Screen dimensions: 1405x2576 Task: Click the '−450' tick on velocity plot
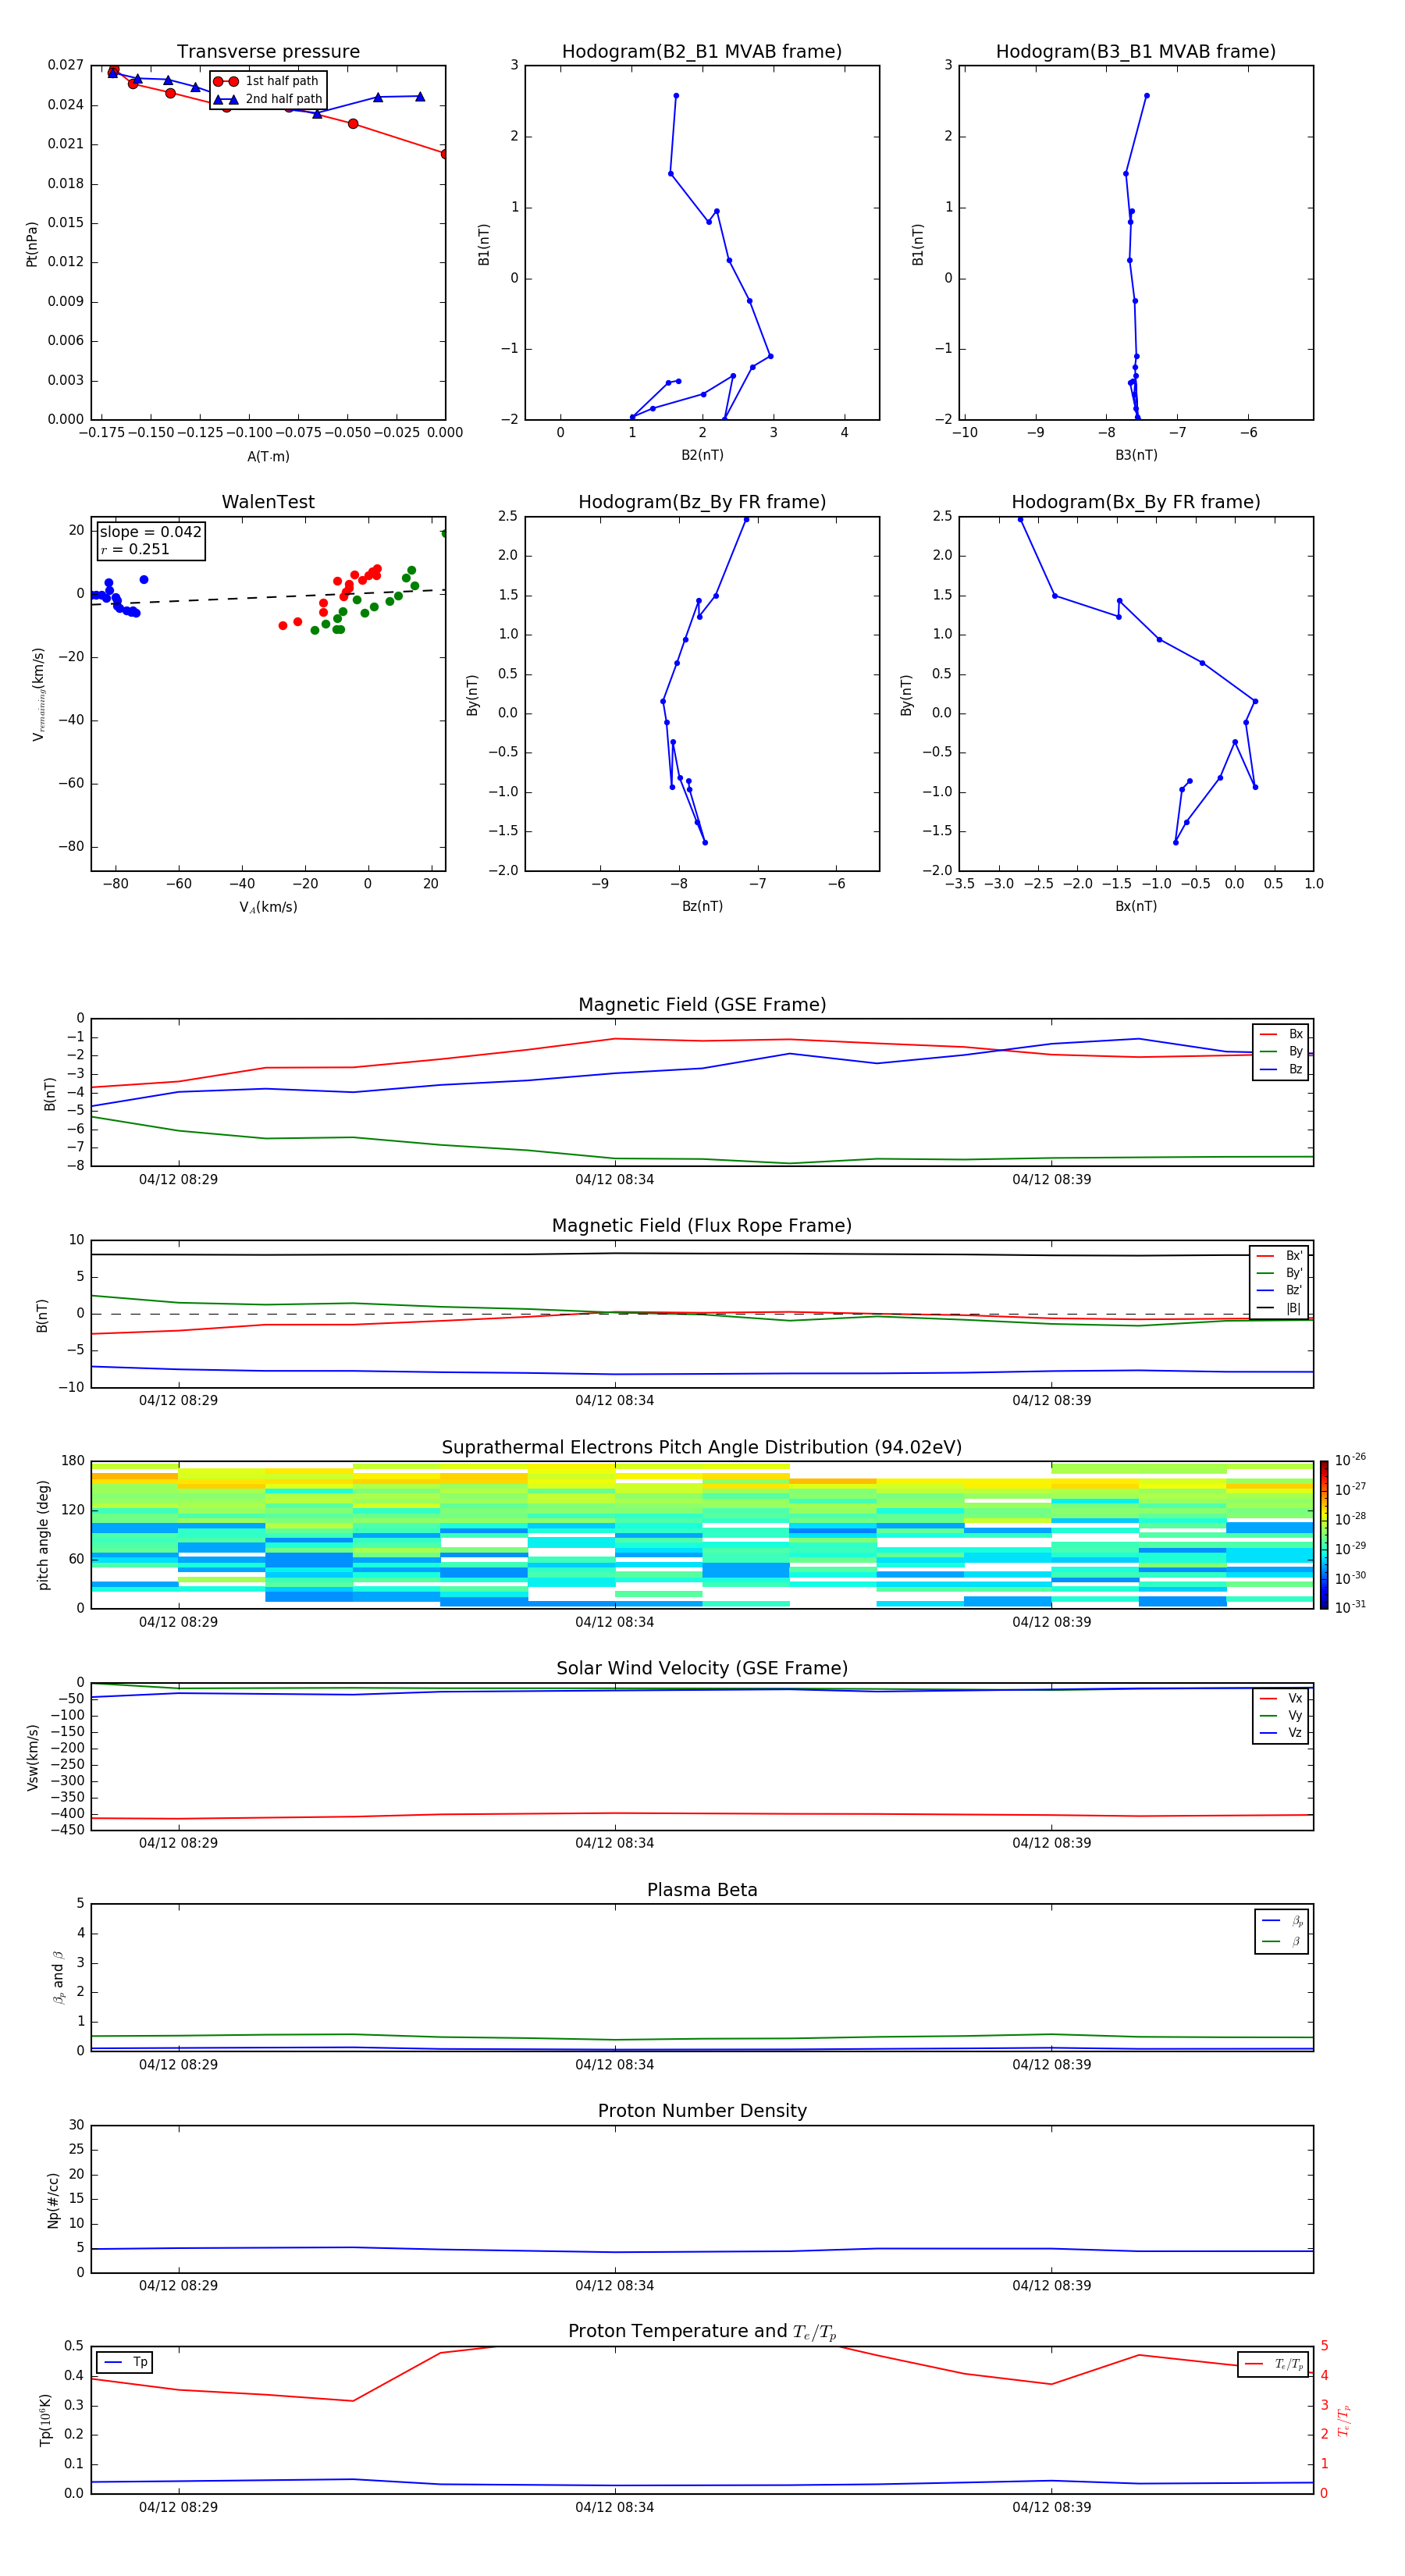(x=67, y=1830)
